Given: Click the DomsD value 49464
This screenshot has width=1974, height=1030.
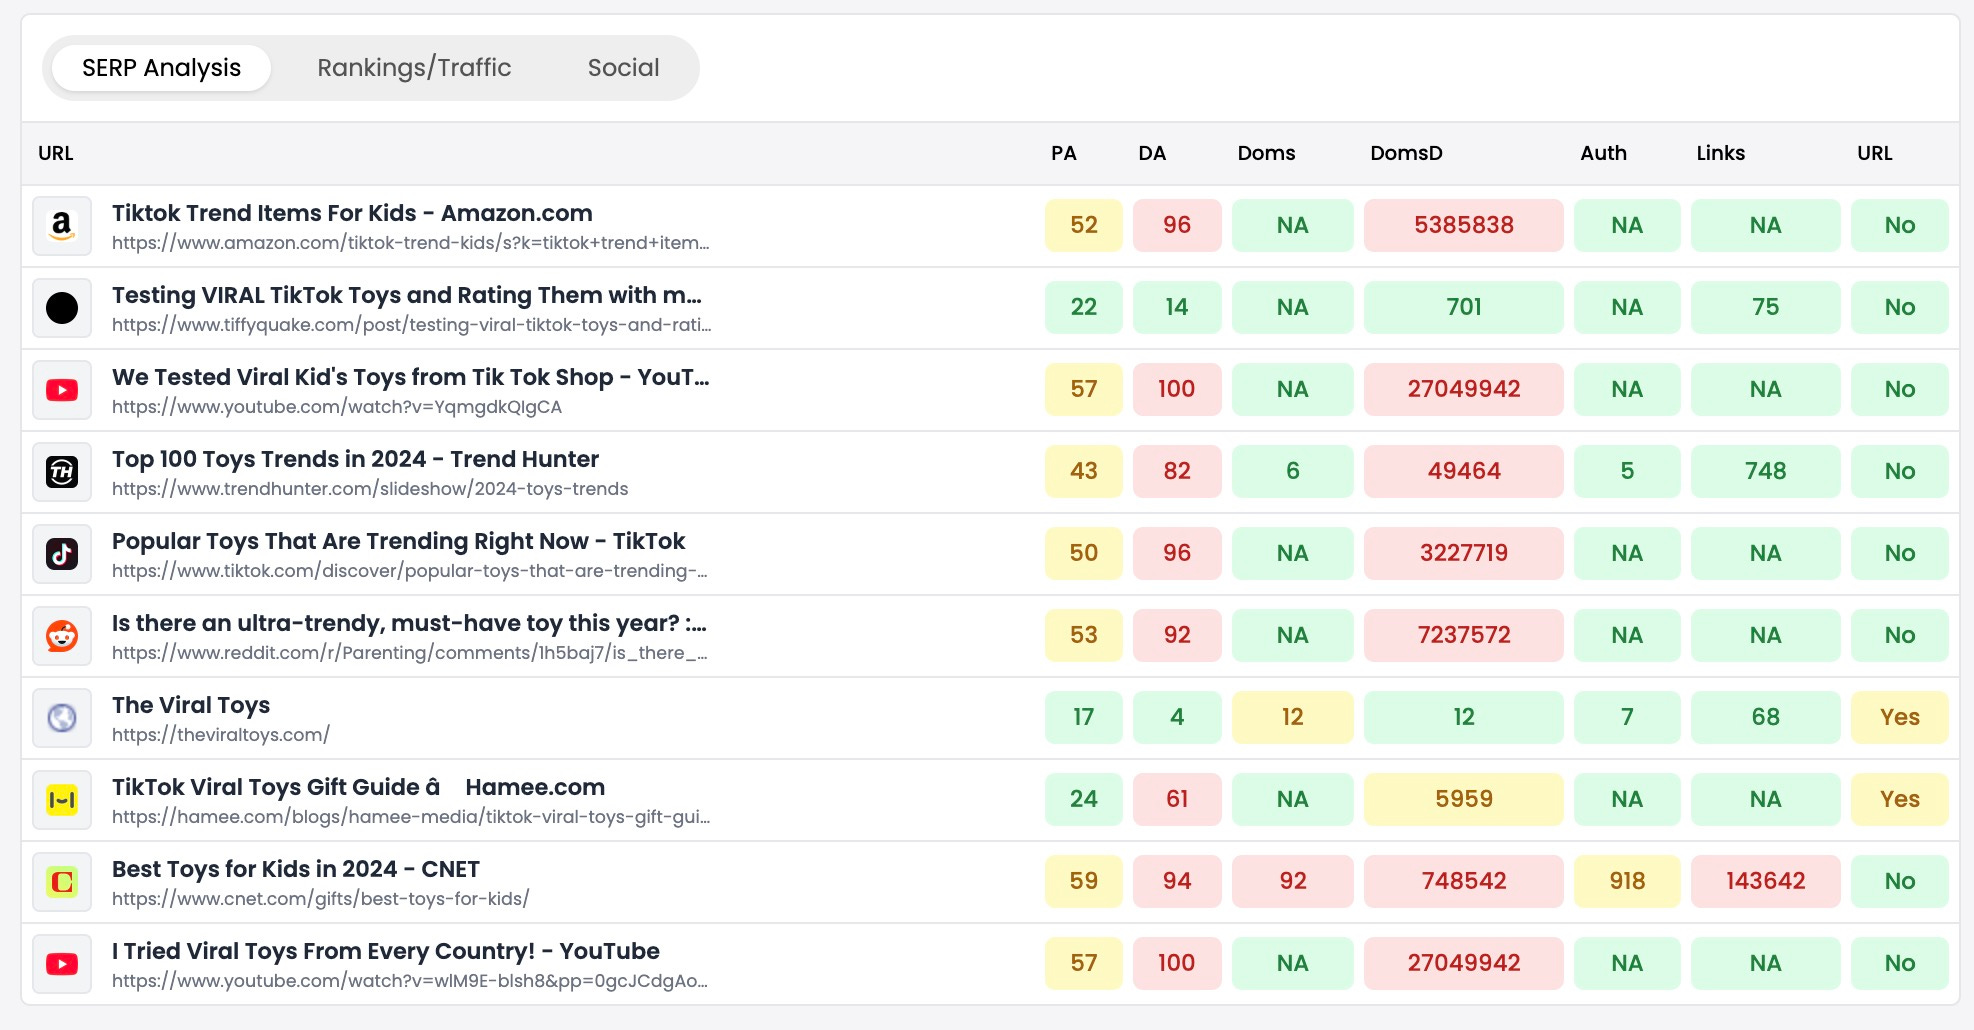Looking at the screenshot, I should coord(1464,471).
